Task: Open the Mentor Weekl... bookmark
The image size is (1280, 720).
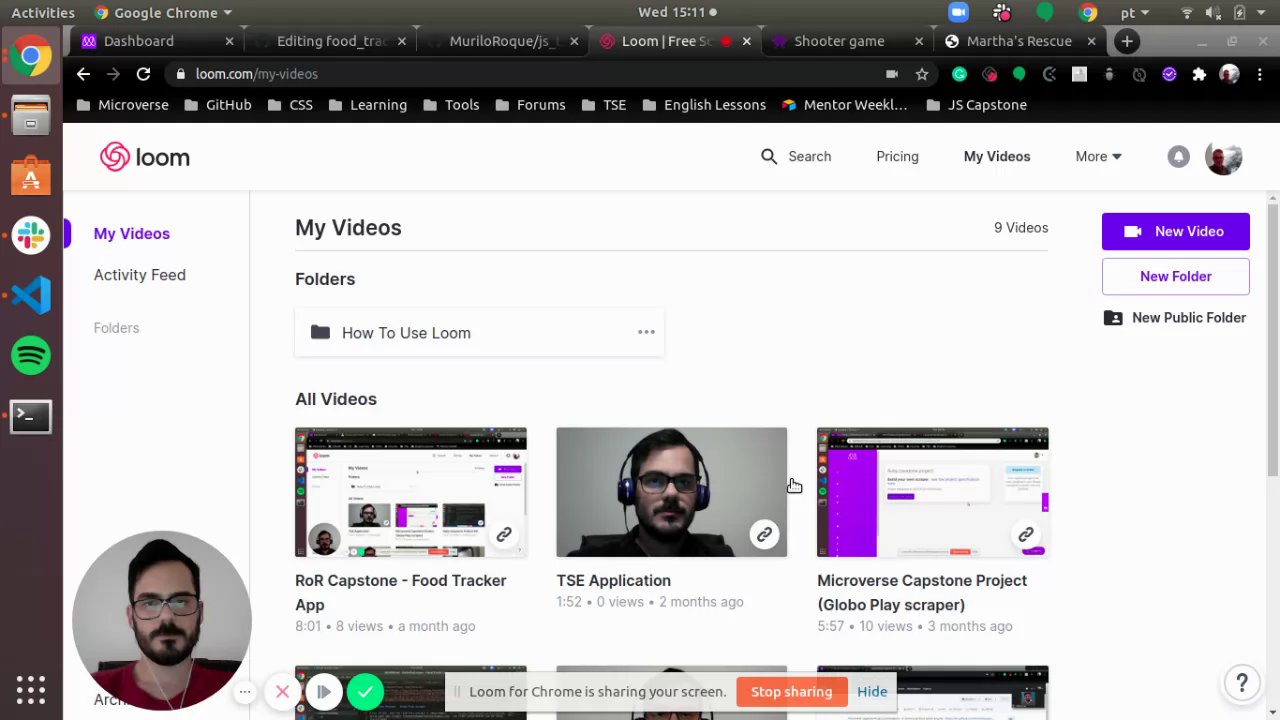Action: pos(845,105)
